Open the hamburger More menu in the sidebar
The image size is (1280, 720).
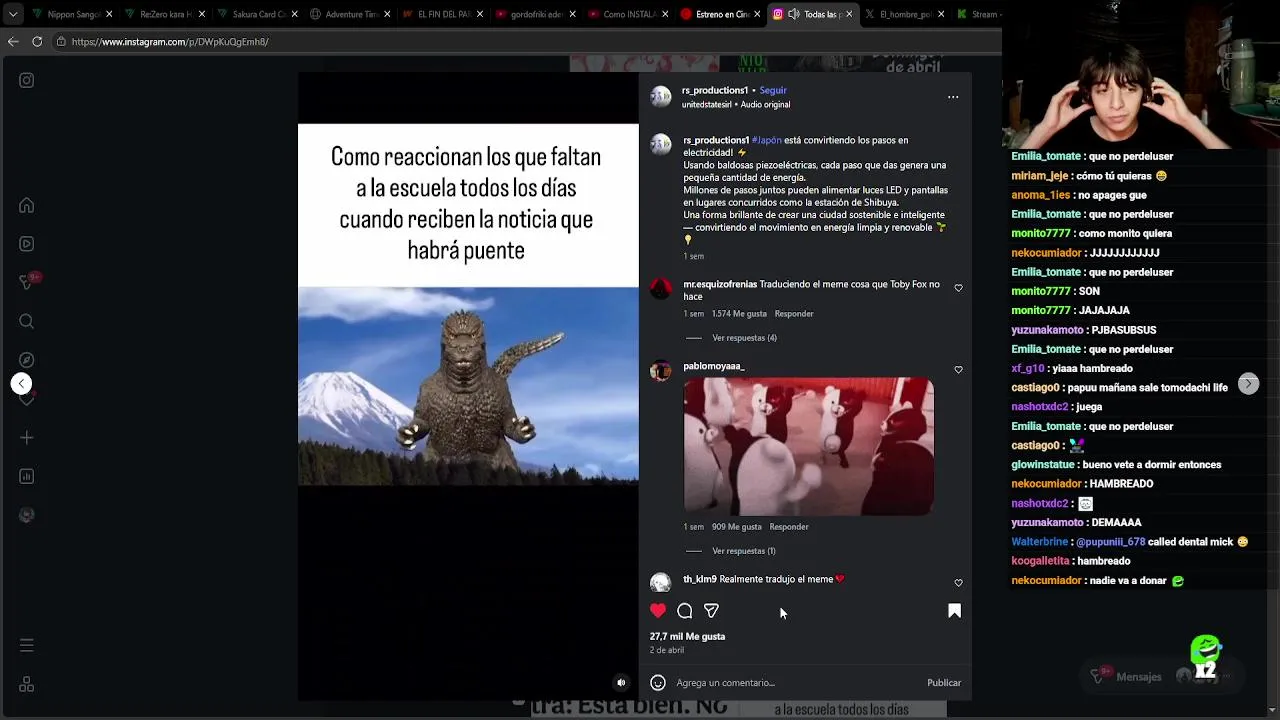tap(27, 646)
